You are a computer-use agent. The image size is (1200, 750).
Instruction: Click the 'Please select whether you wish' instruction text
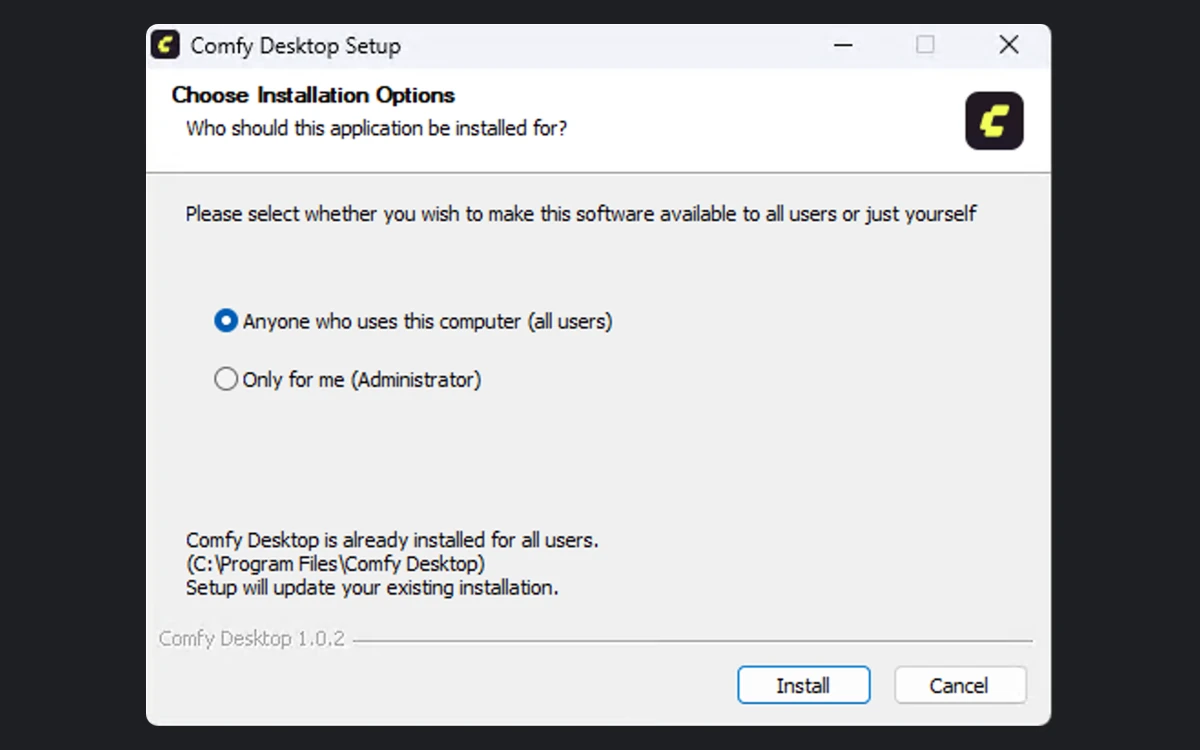[x=581, y=214]
